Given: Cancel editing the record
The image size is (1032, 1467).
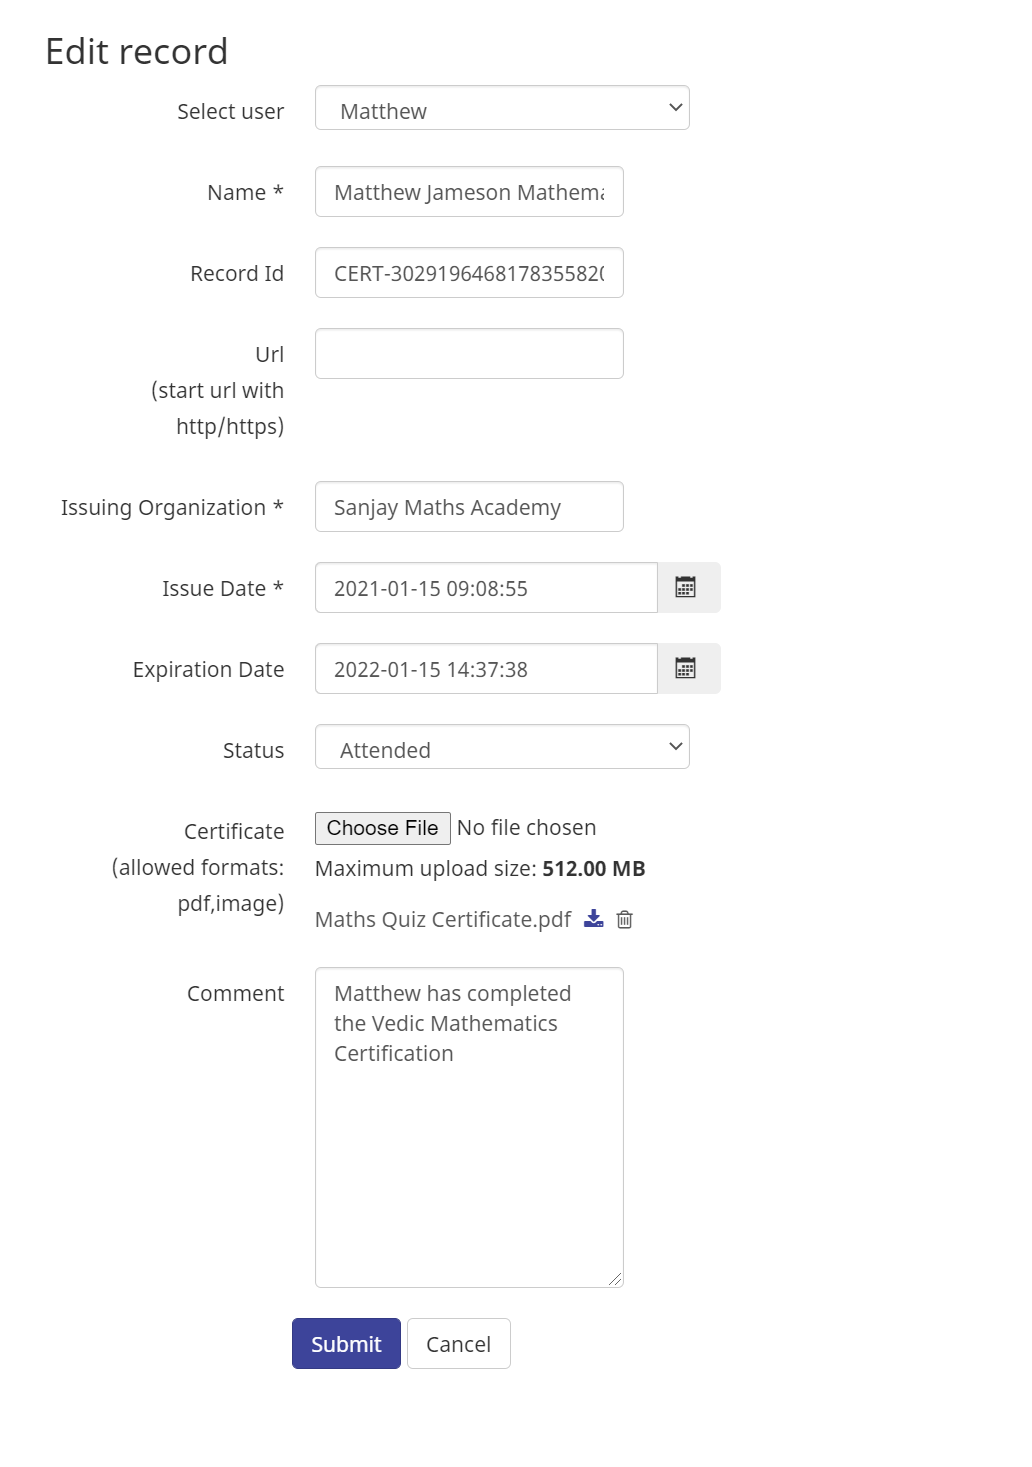Looking at the screenshot, I should (458, 1343).
